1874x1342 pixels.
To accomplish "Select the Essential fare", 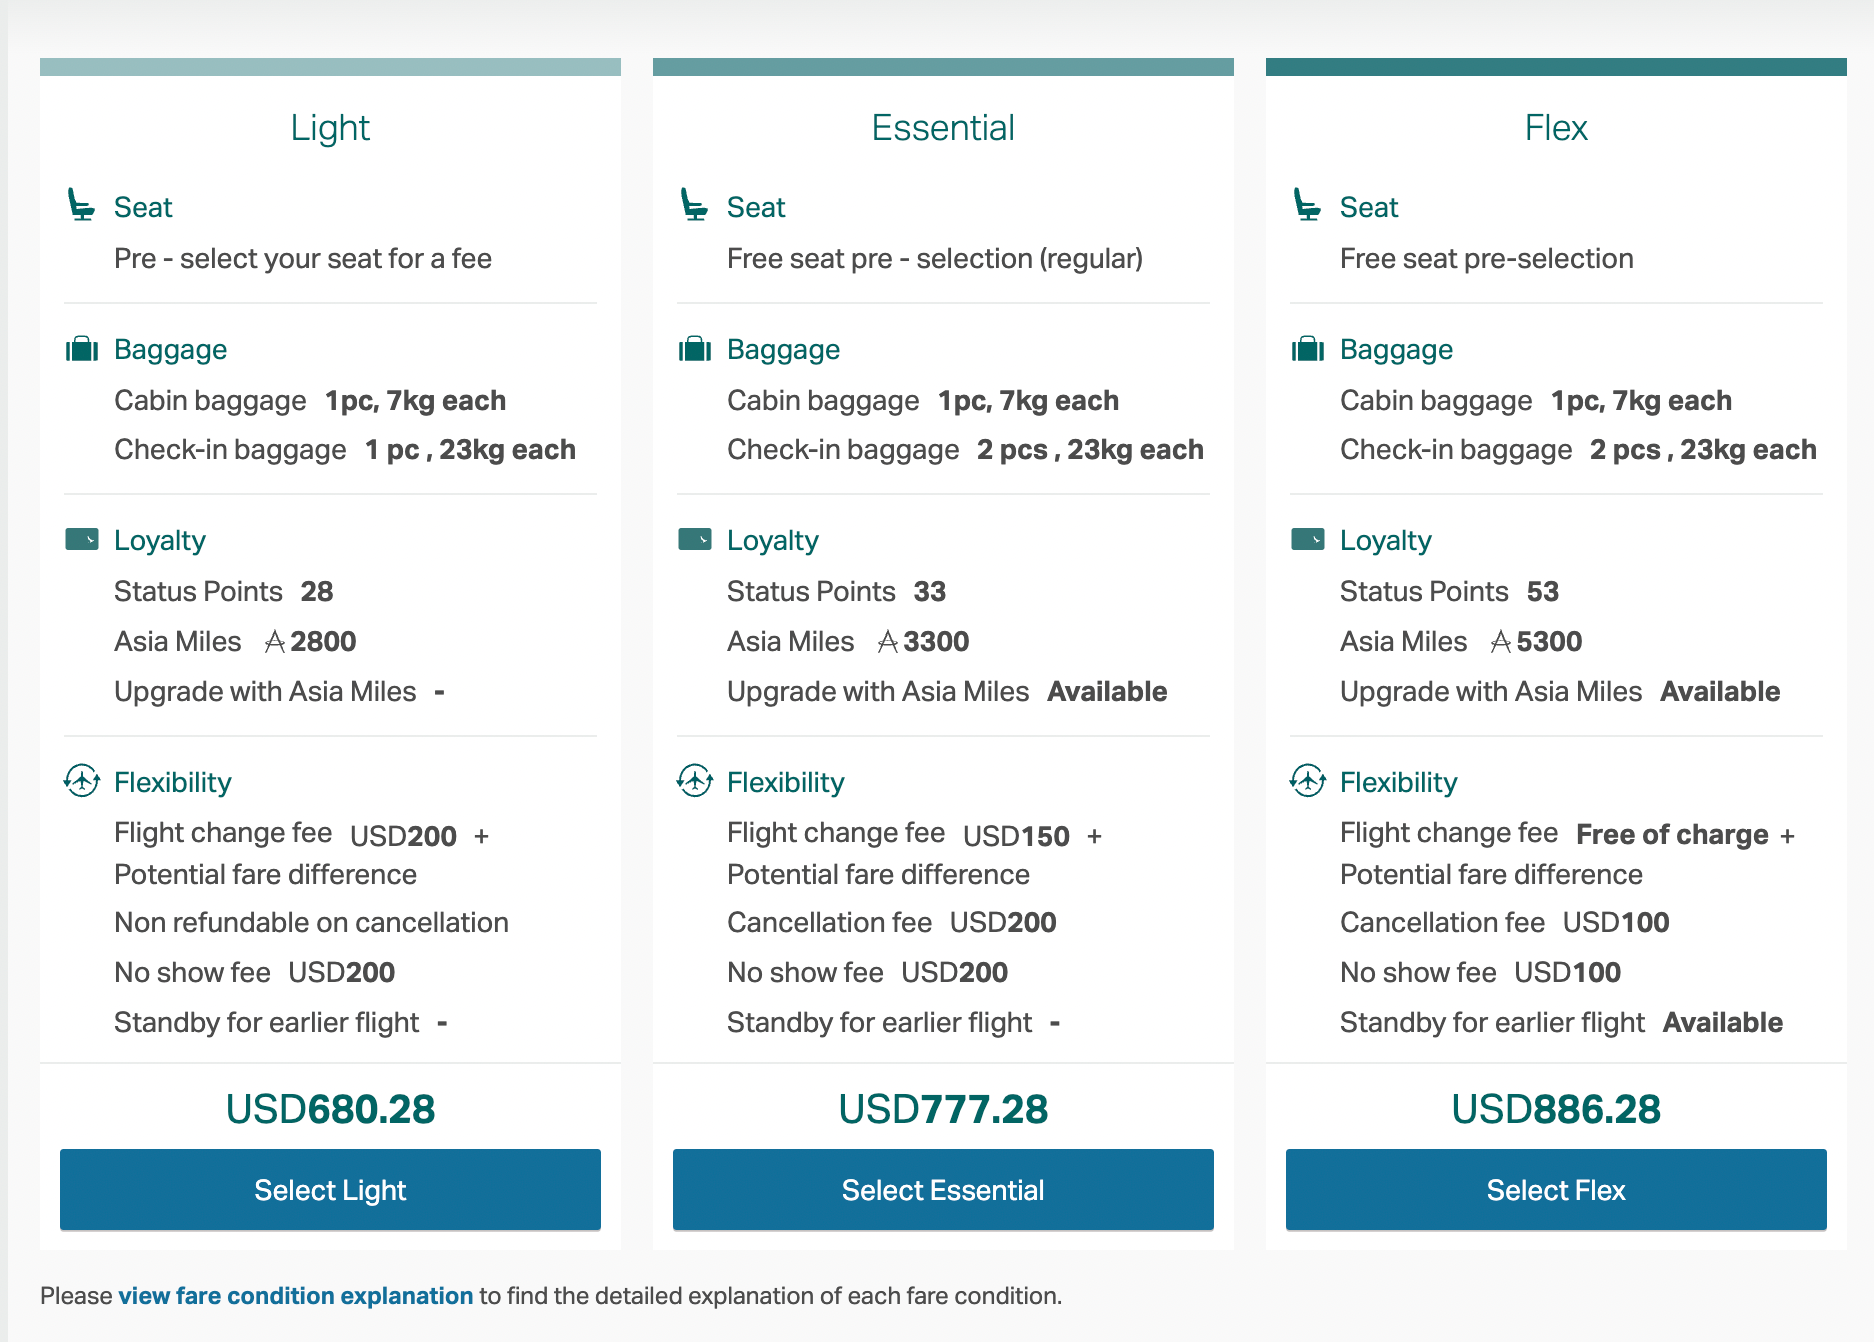I will point(942,1189).
